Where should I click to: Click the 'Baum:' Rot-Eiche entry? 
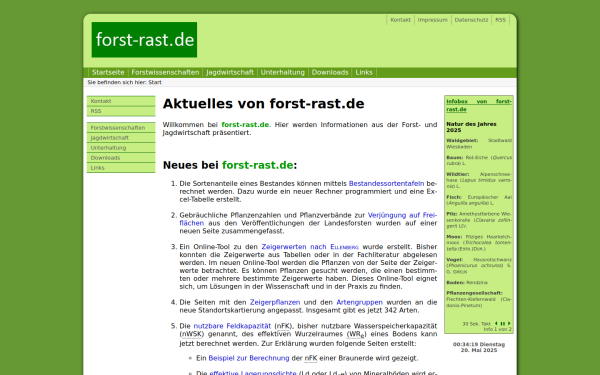coord(479,160)
